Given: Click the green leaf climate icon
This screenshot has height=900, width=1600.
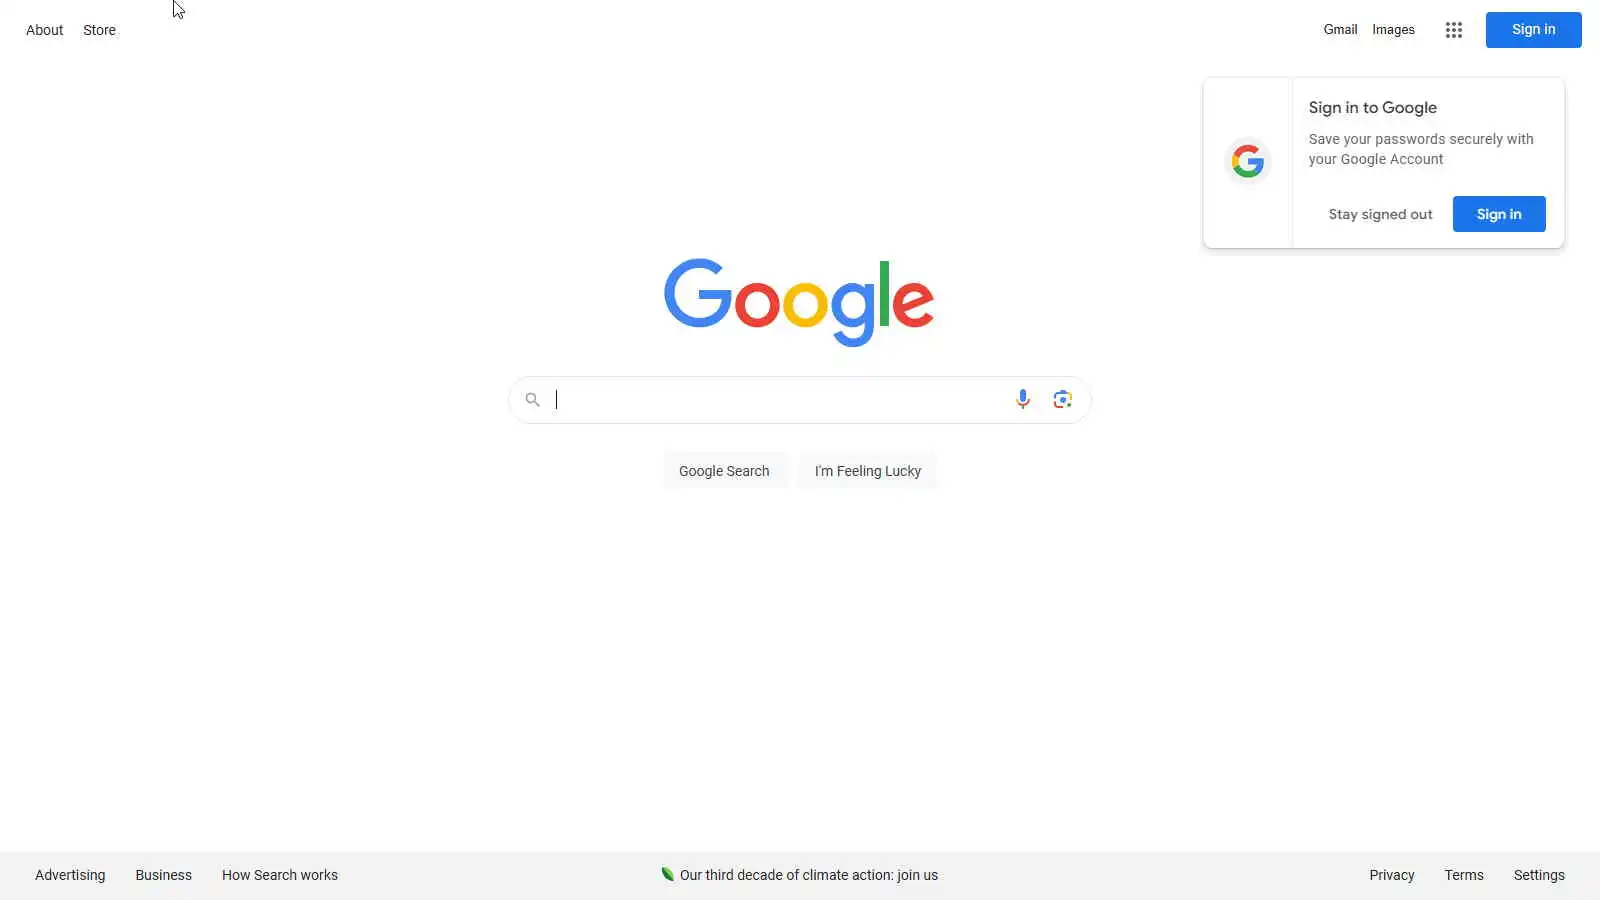Looking at the screenshot, I should (x=667, y=874).
